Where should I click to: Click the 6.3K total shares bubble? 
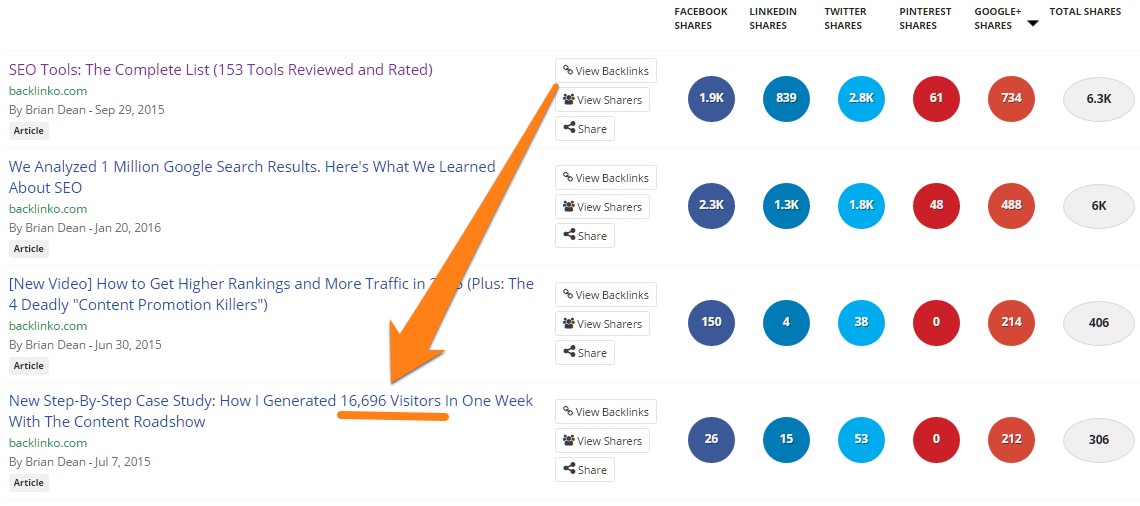(x=1099, y=98)
